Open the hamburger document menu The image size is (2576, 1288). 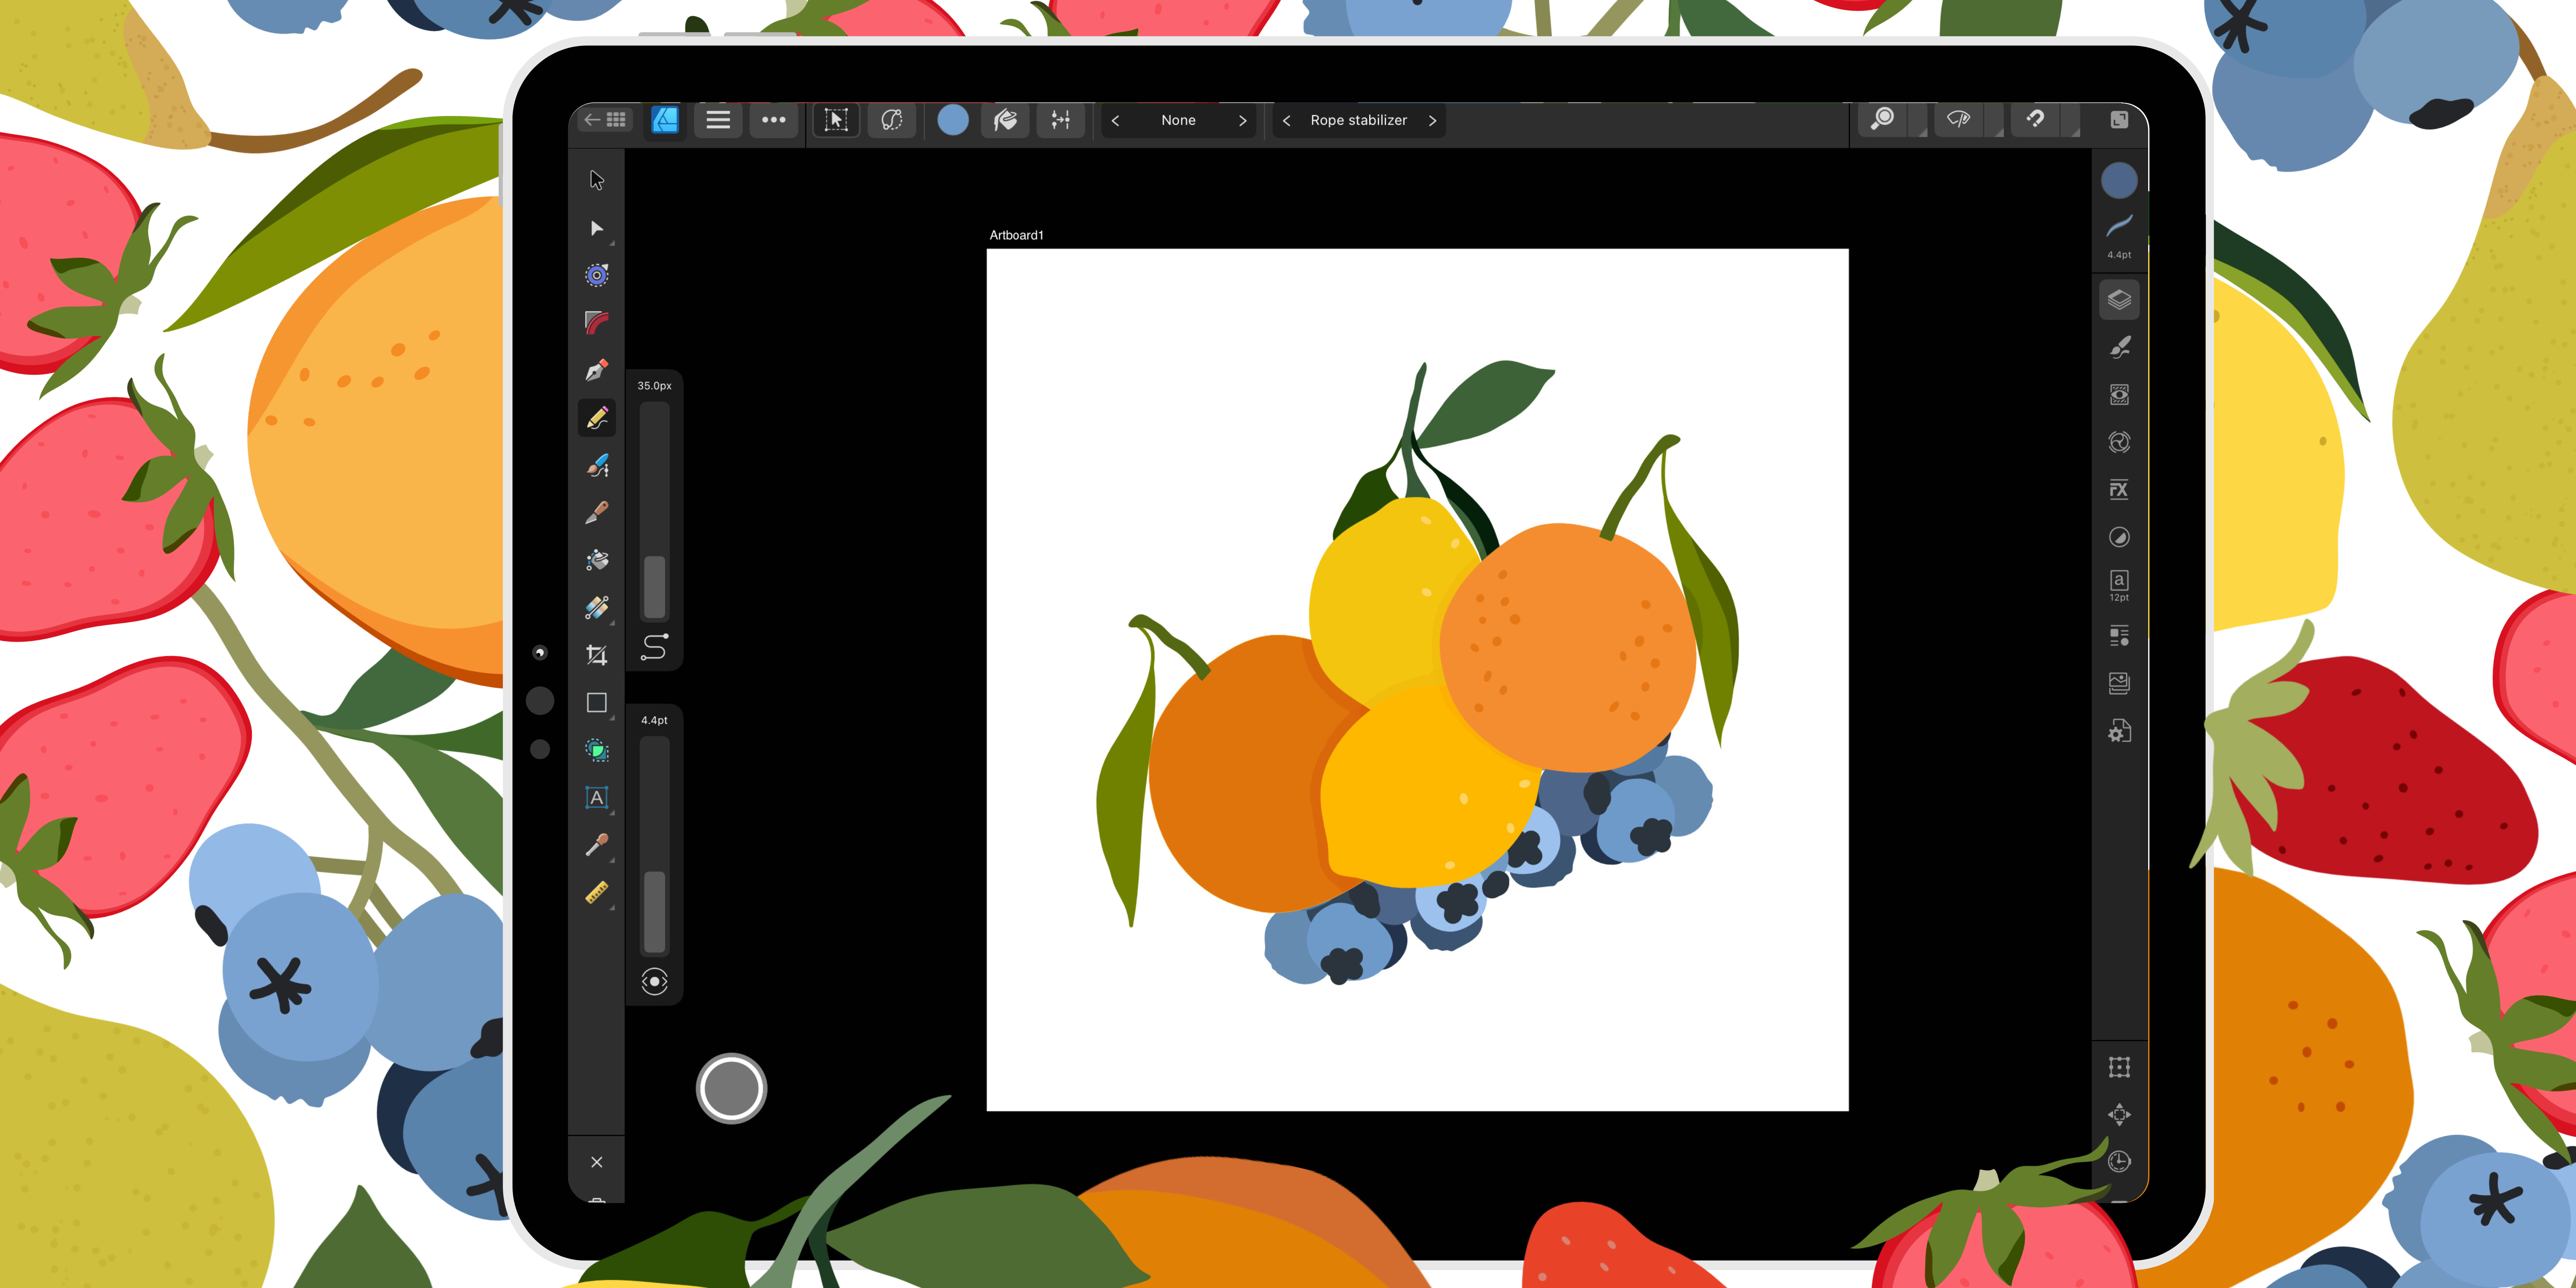tap(718, 120)
